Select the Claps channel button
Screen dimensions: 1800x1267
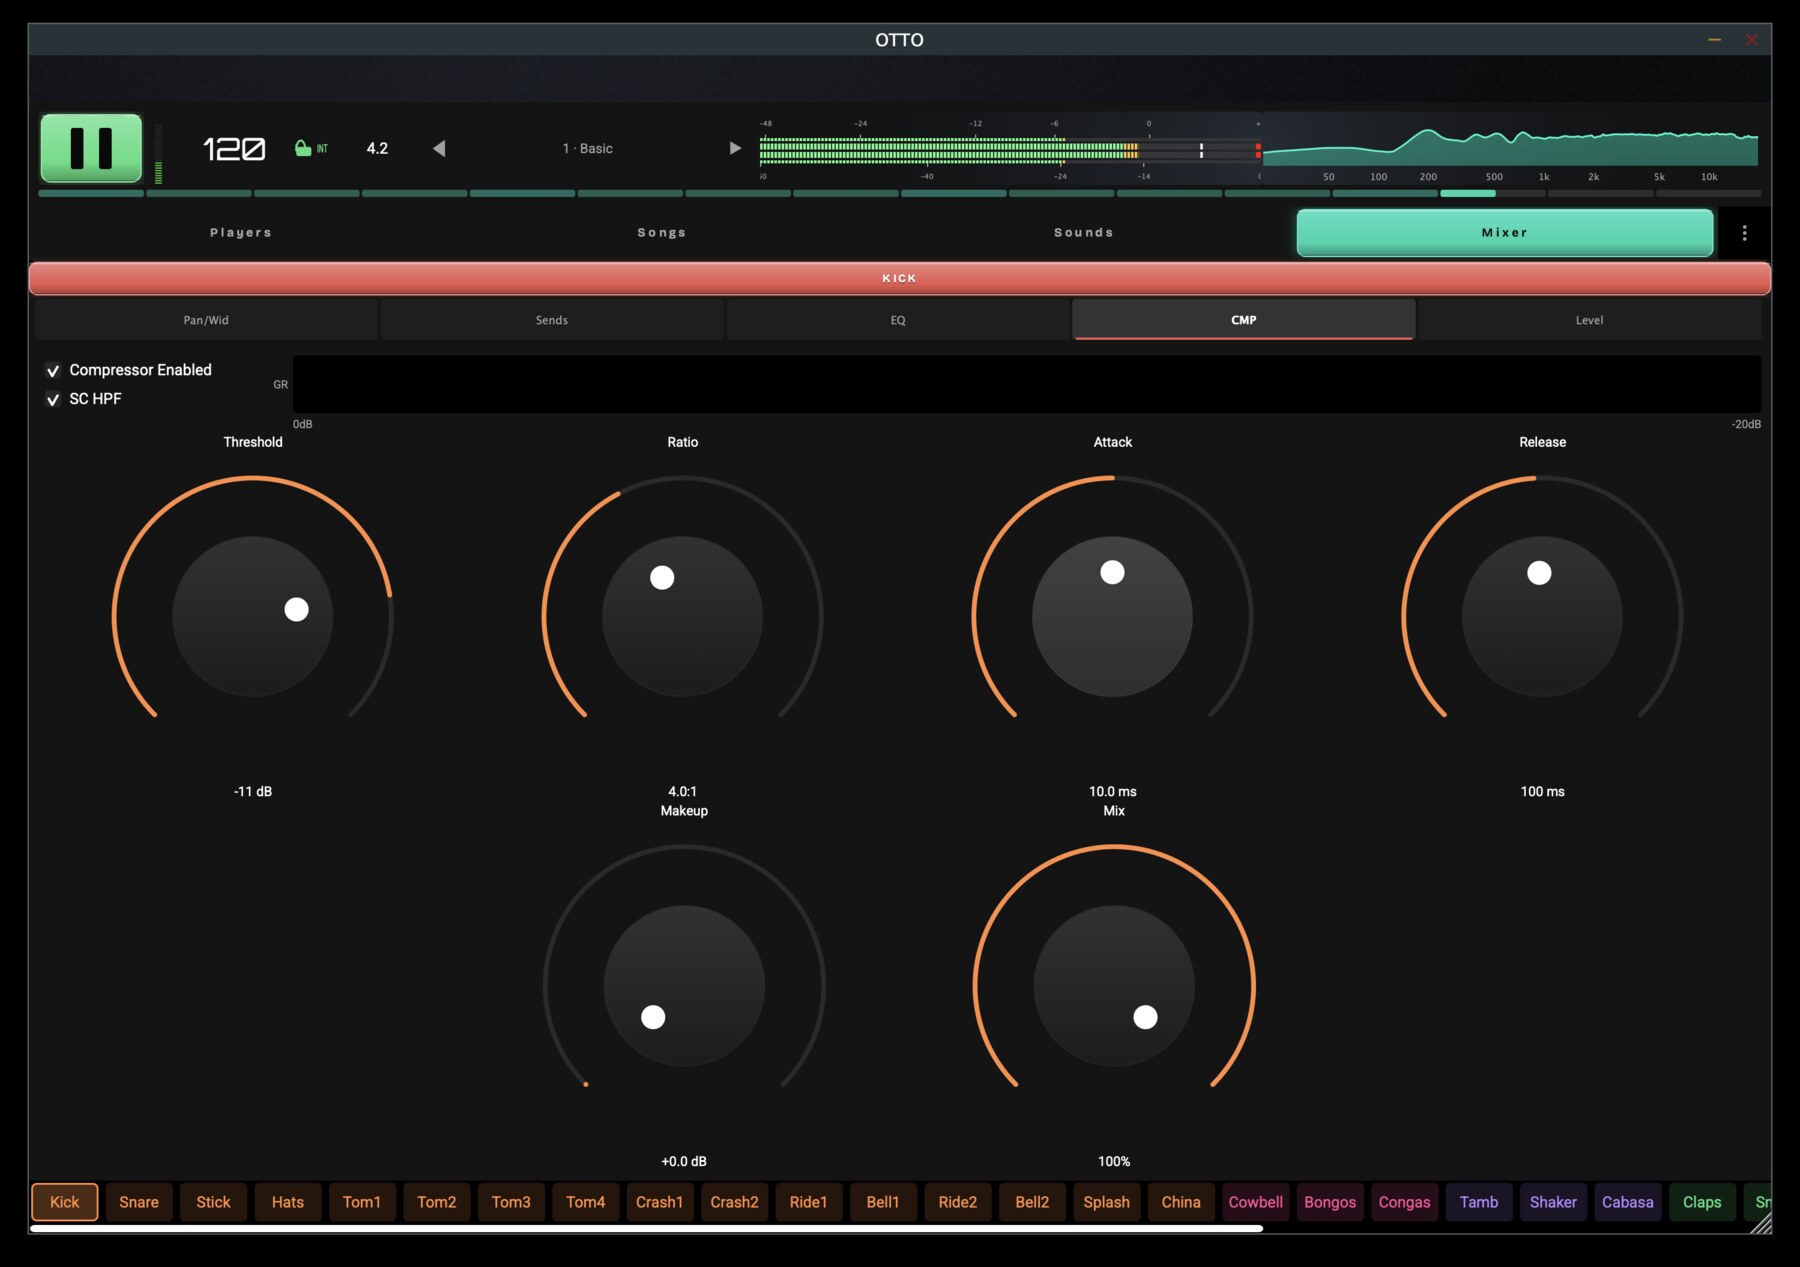point(1702,1202)
